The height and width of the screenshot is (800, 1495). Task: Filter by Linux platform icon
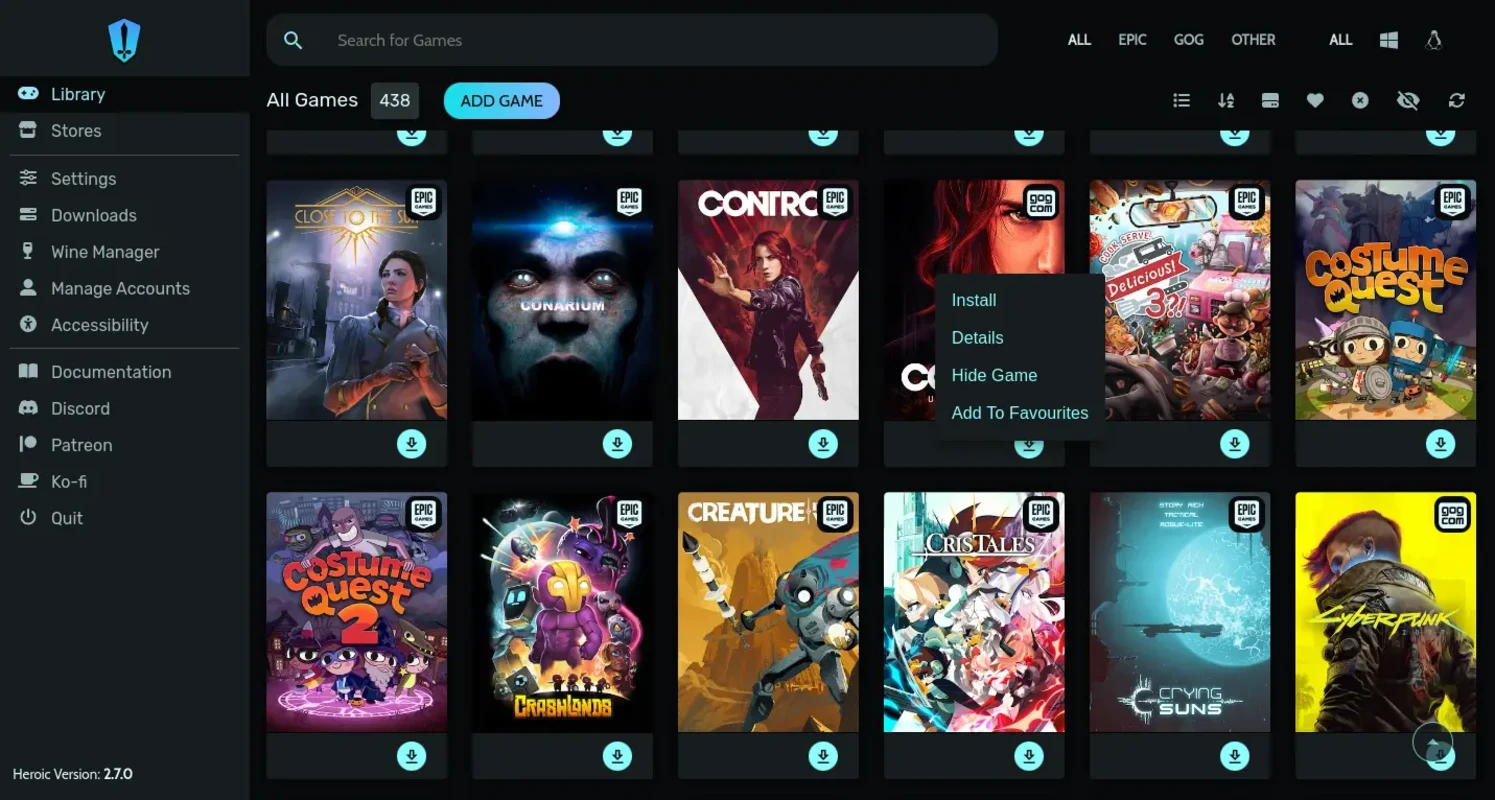(x=1434, y=40)
